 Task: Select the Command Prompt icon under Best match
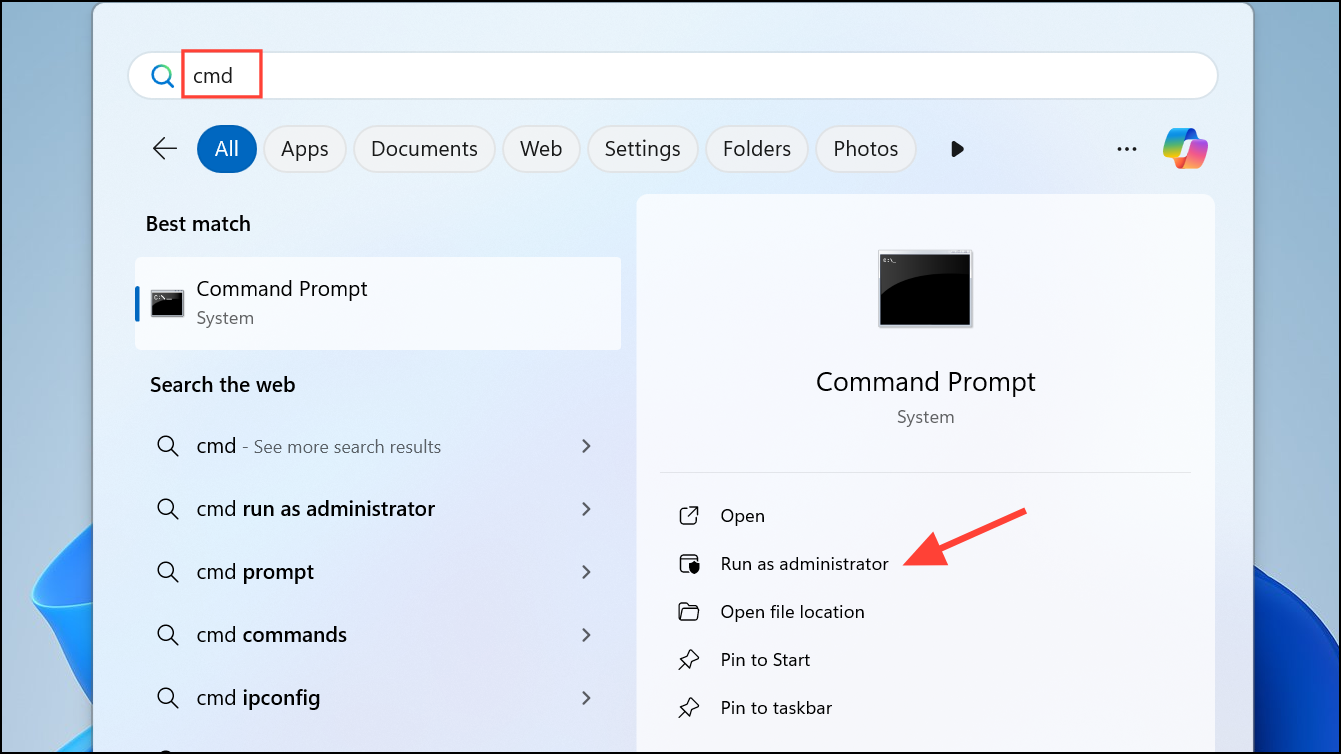[x=166, y=302]
